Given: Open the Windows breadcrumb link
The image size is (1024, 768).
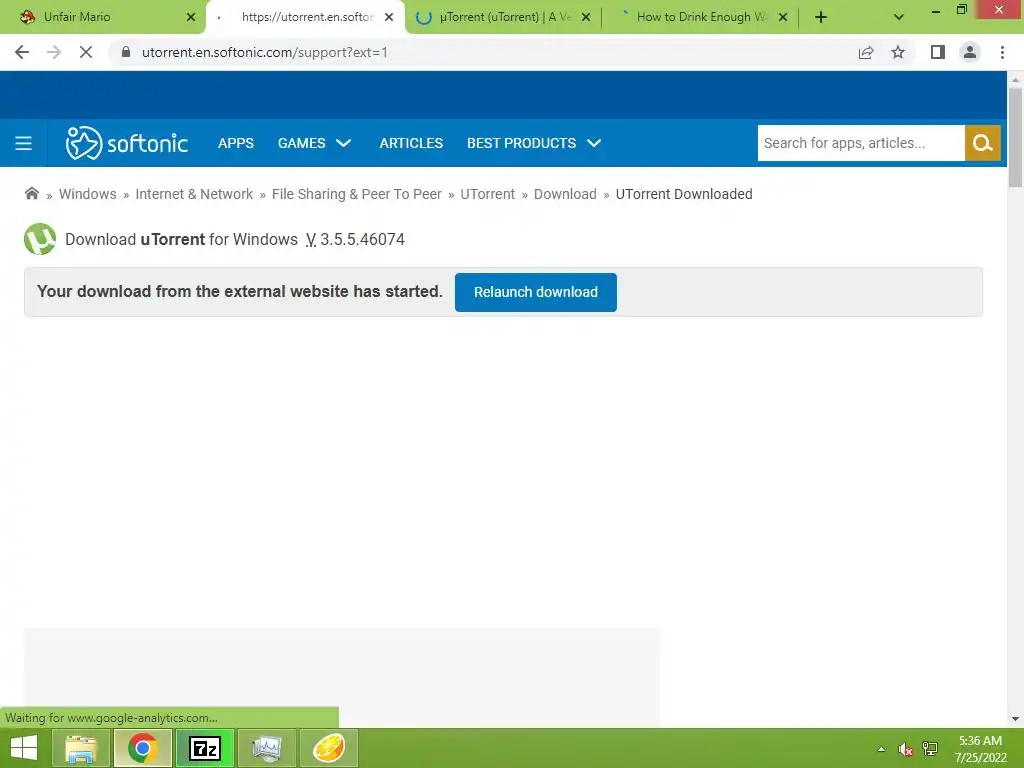Looking at the screenshot, I should click(88, 194).
